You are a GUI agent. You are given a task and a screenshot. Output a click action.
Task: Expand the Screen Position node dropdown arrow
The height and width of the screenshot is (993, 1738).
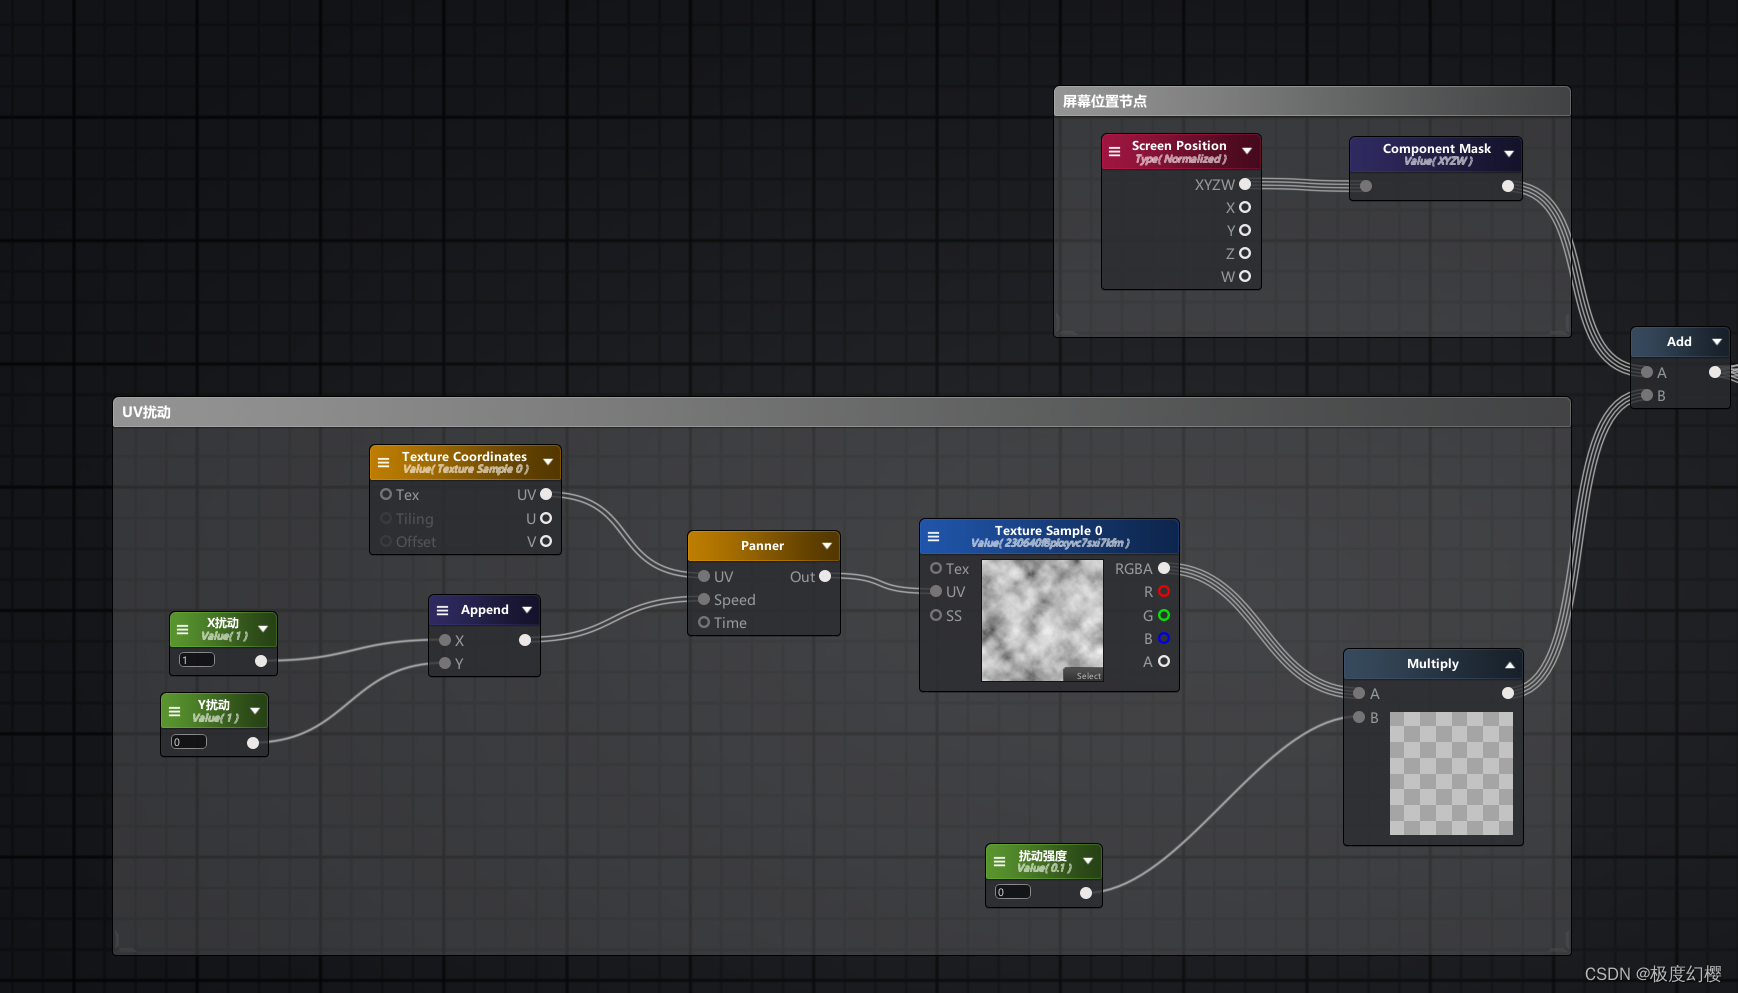pos(1247,151)
